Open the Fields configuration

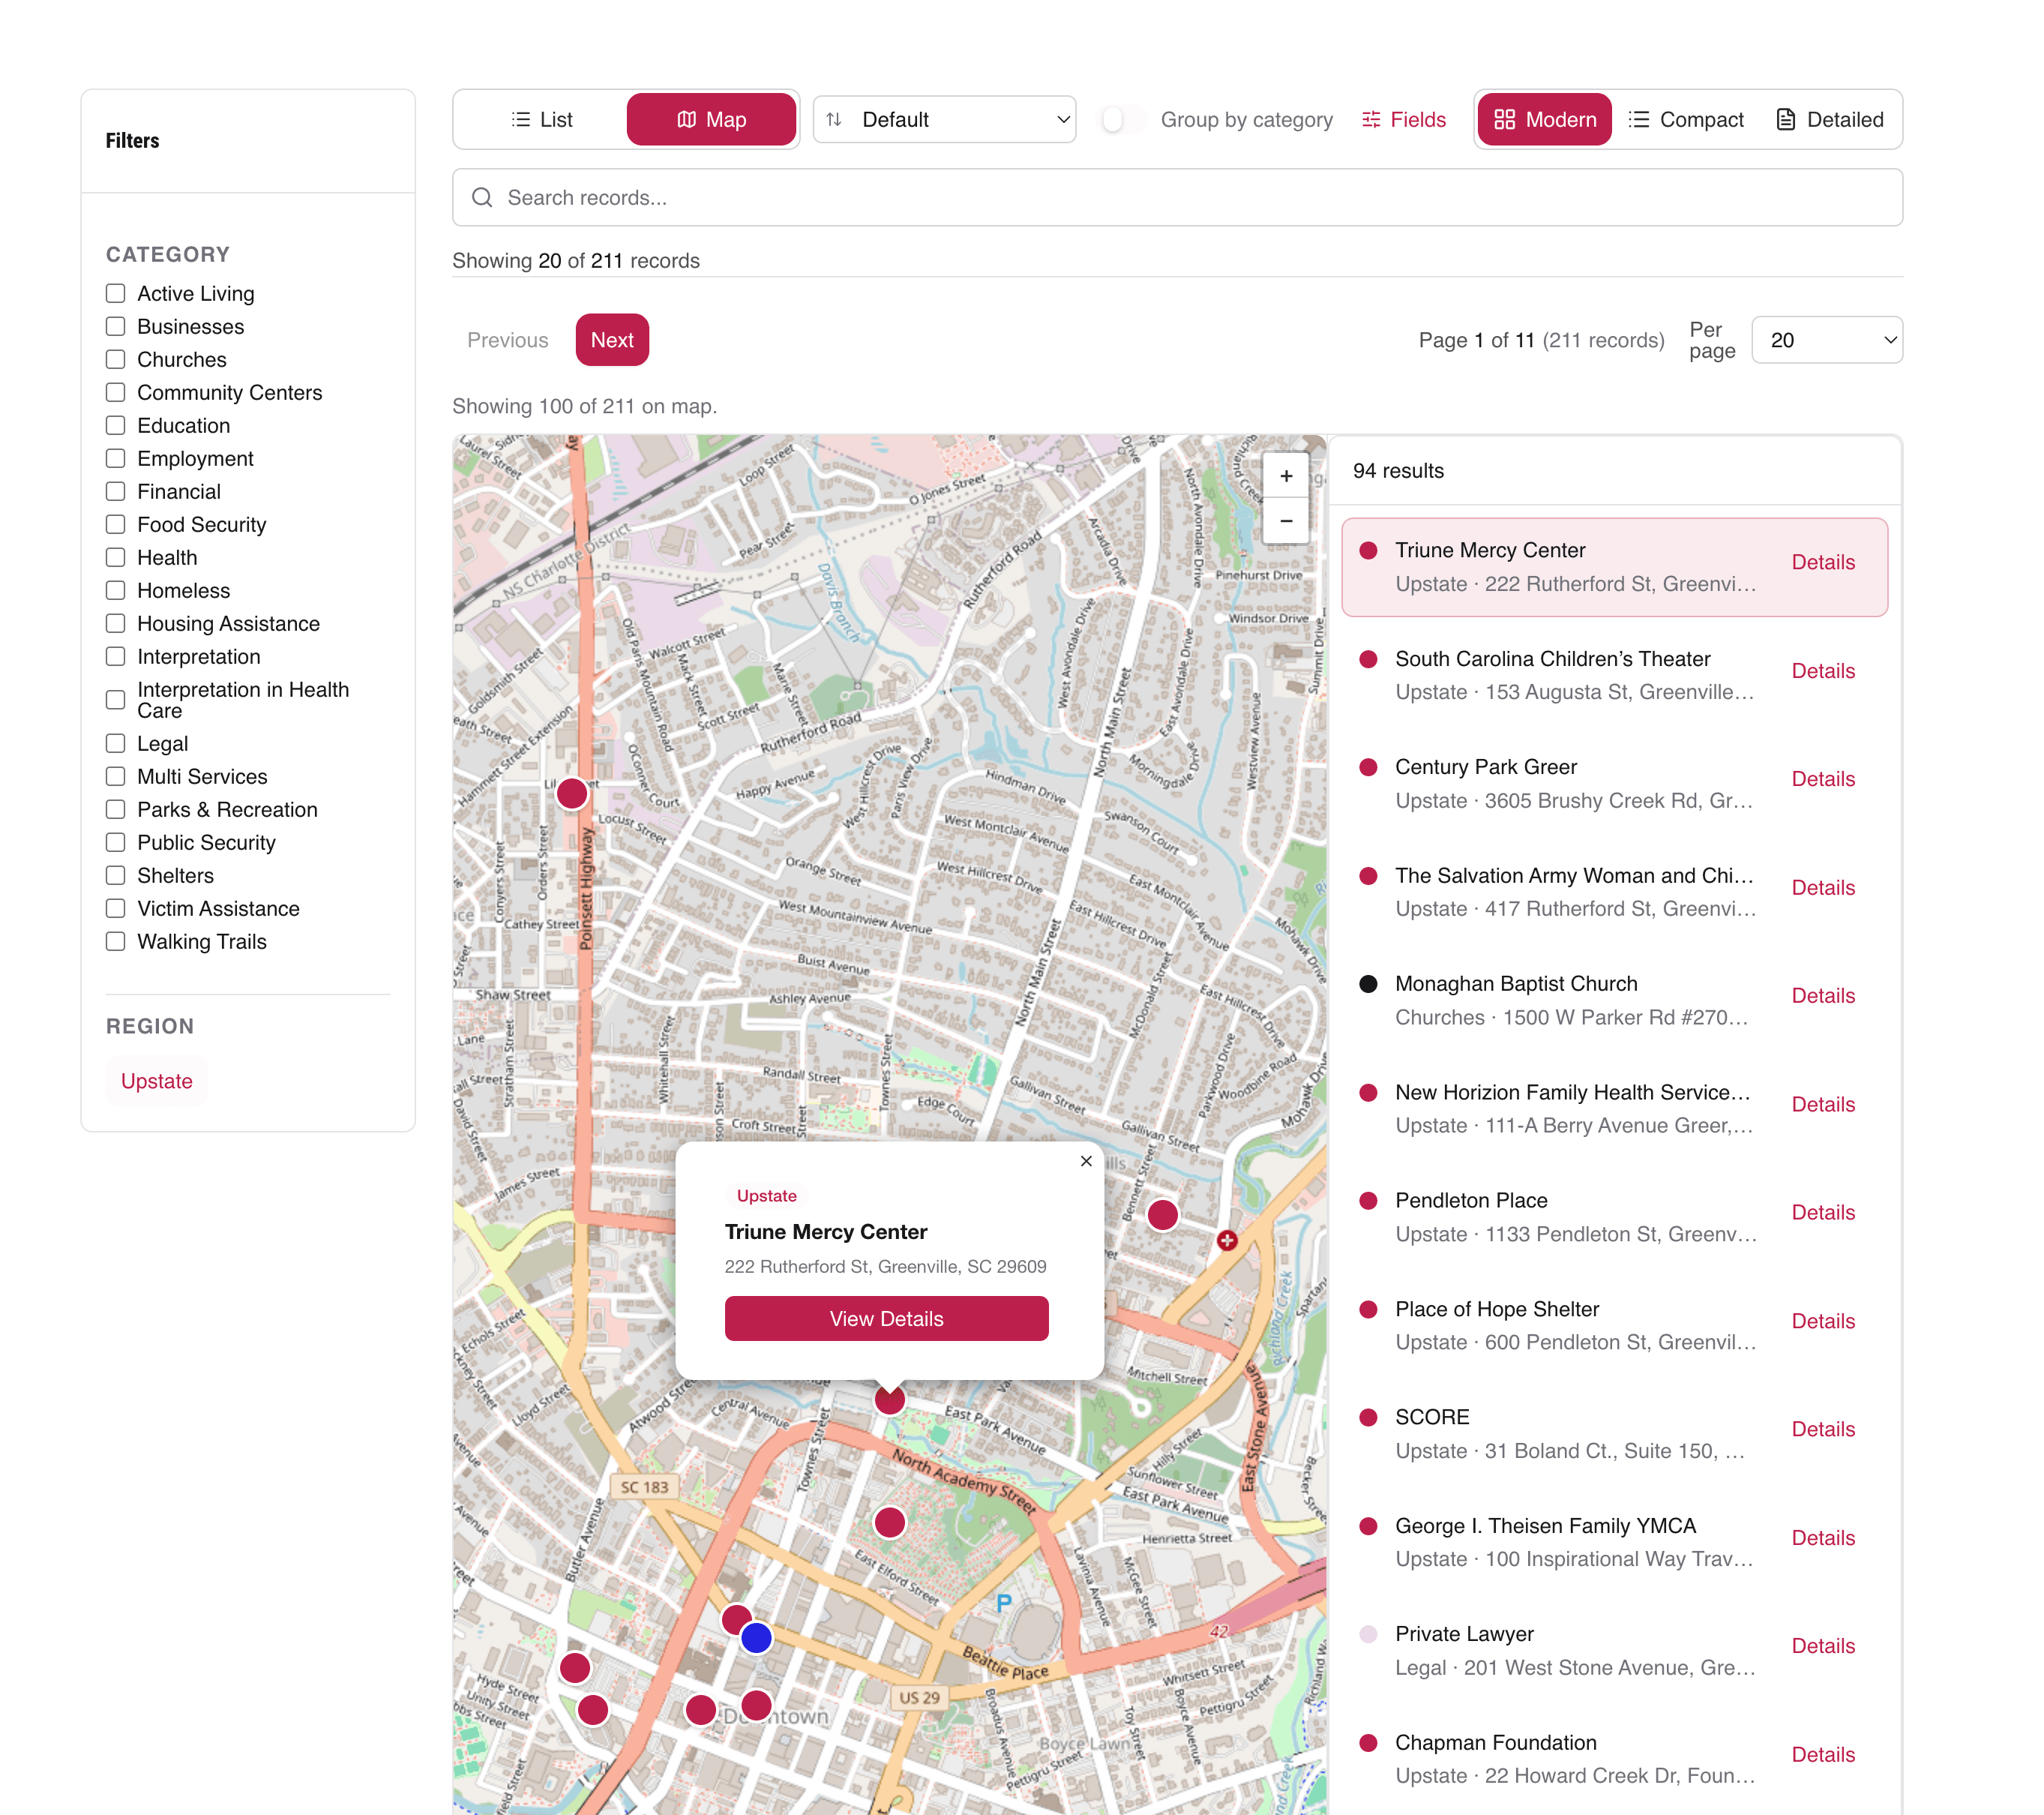point(1403,119)
